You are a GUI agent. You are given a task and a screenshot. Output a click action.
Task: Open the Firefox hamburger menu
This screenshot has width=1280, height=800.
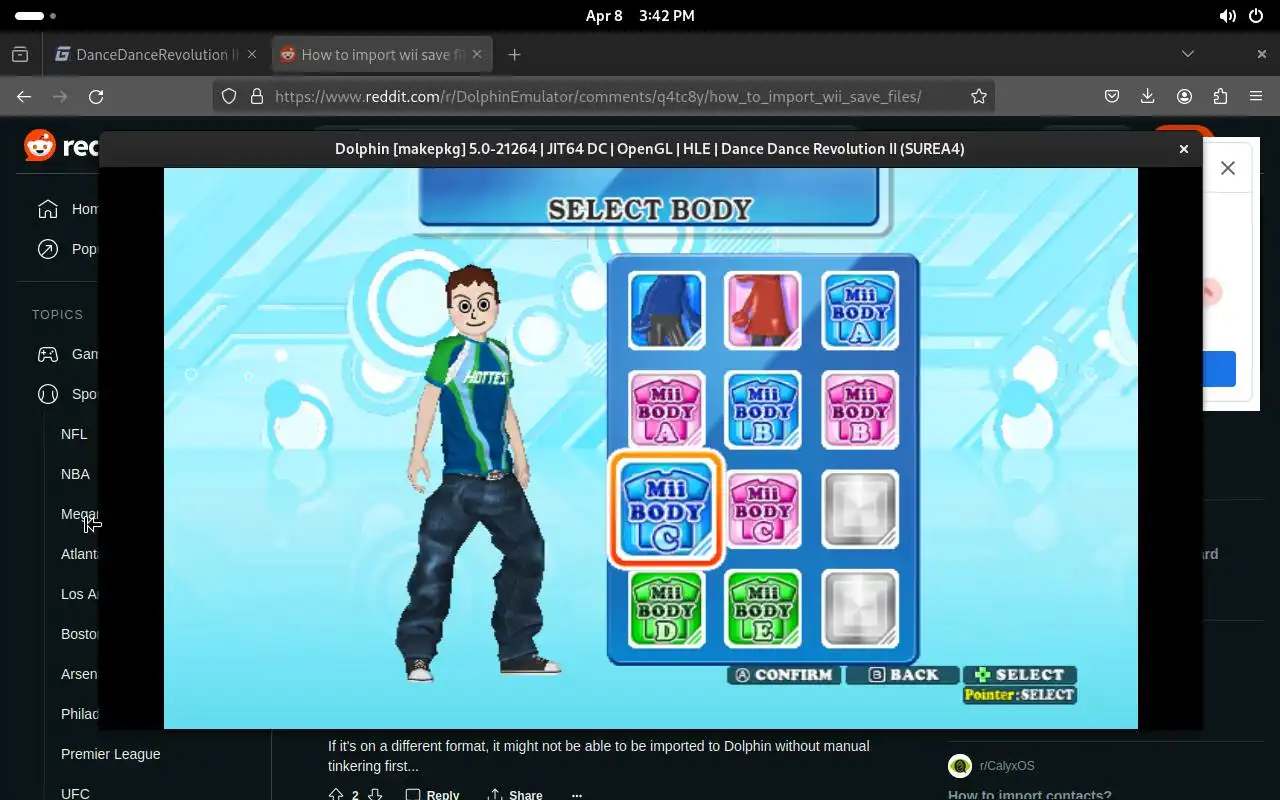pos(1256,96)
